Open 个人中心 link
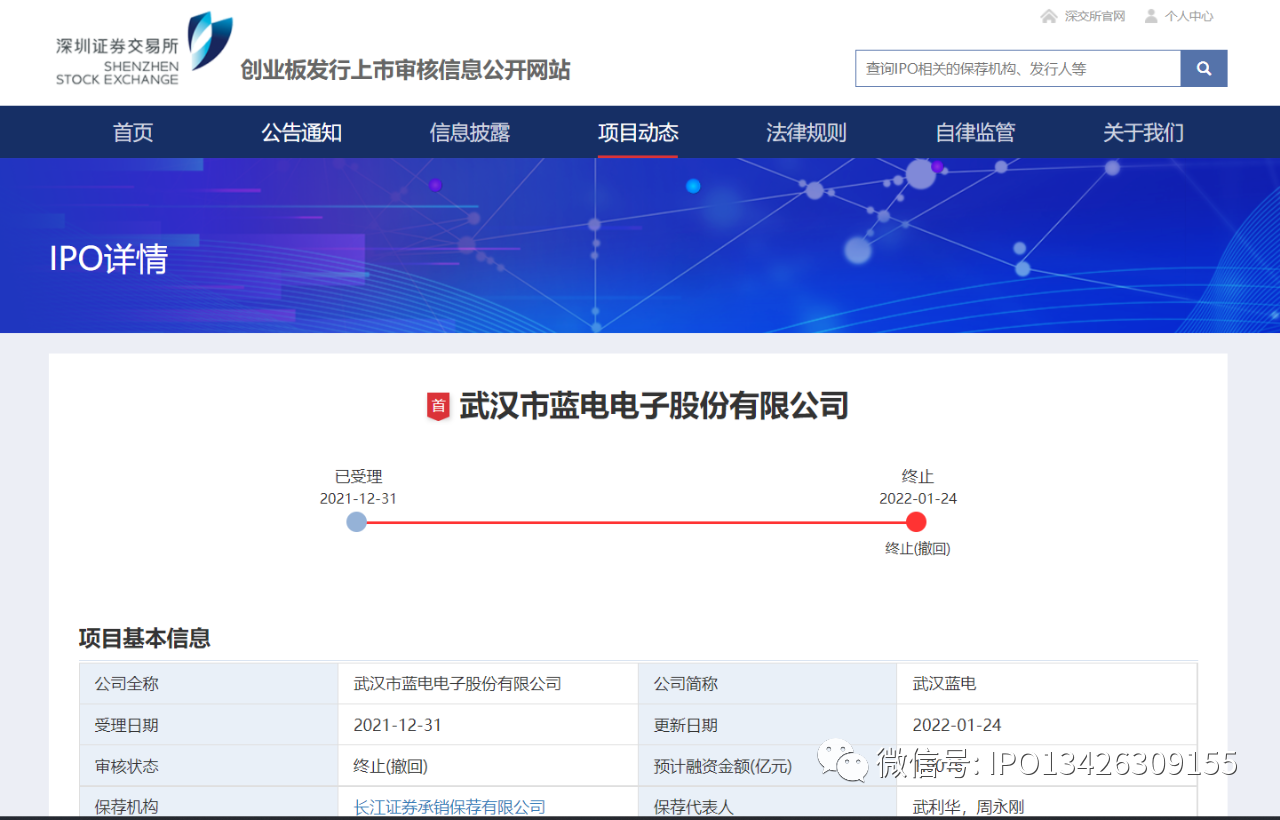 pyautogui.click(x=1189, y=16)
